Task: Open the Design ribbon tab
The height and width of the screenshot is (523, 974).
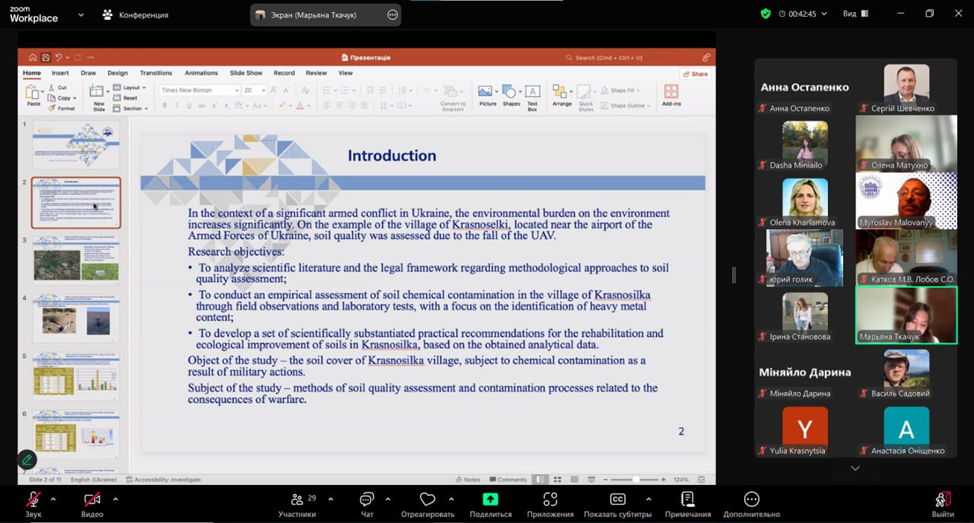Action: coord(117,73)
